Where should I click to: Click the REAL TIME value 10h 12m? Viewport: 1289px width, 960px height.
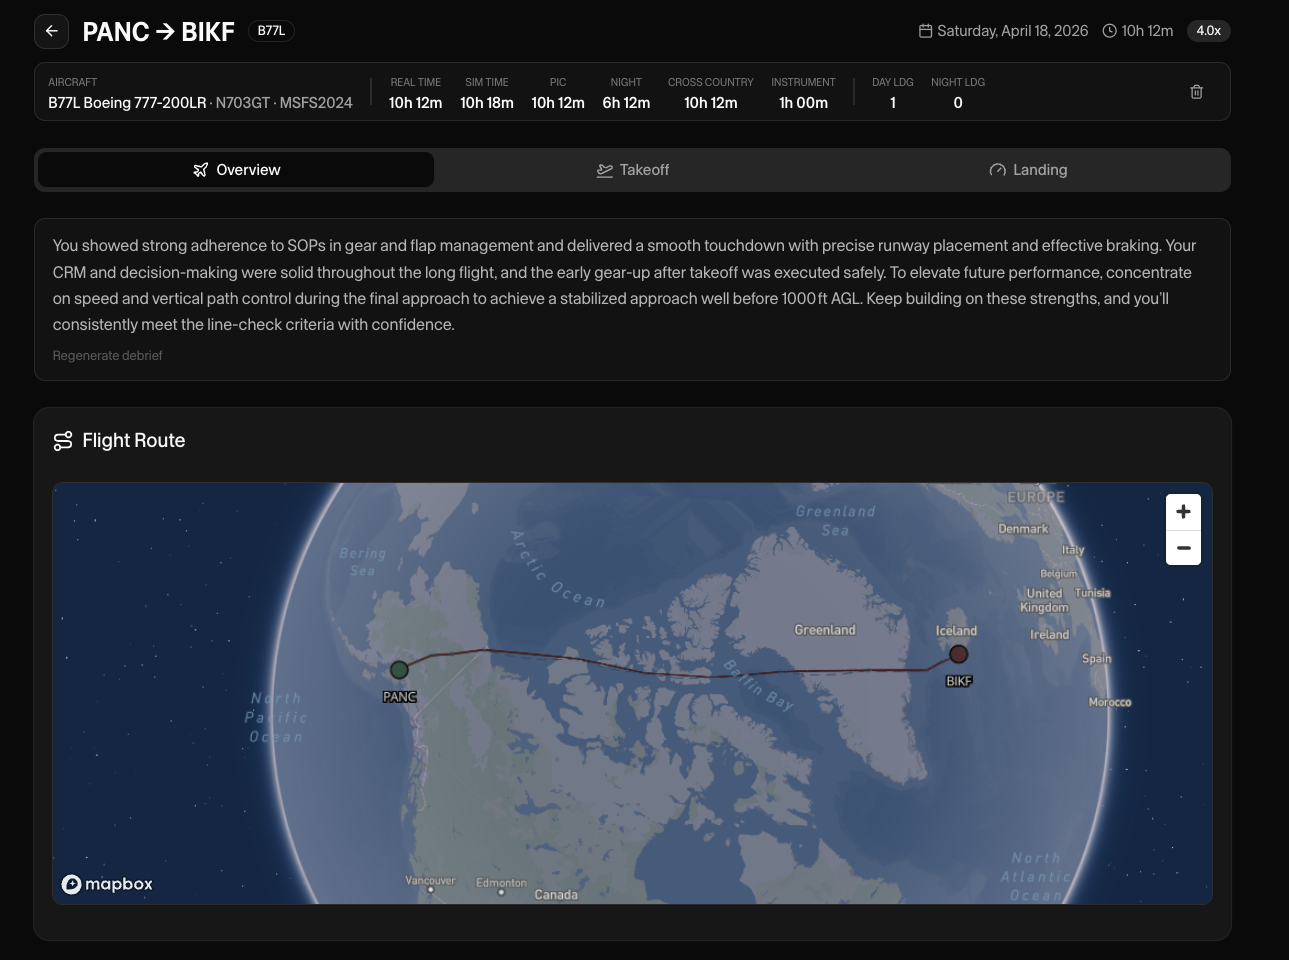[x=415, y=103]
